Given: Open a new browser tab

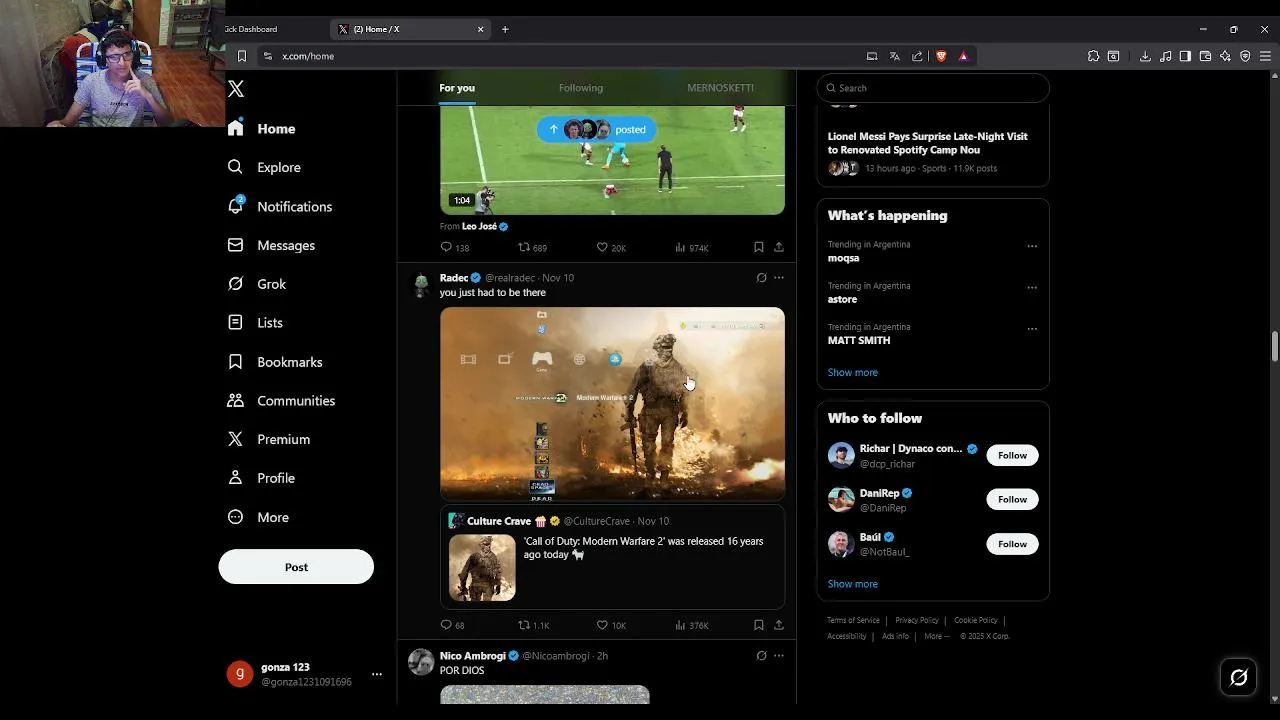Looking at the screenshot, I should click(x=505, y=29).
